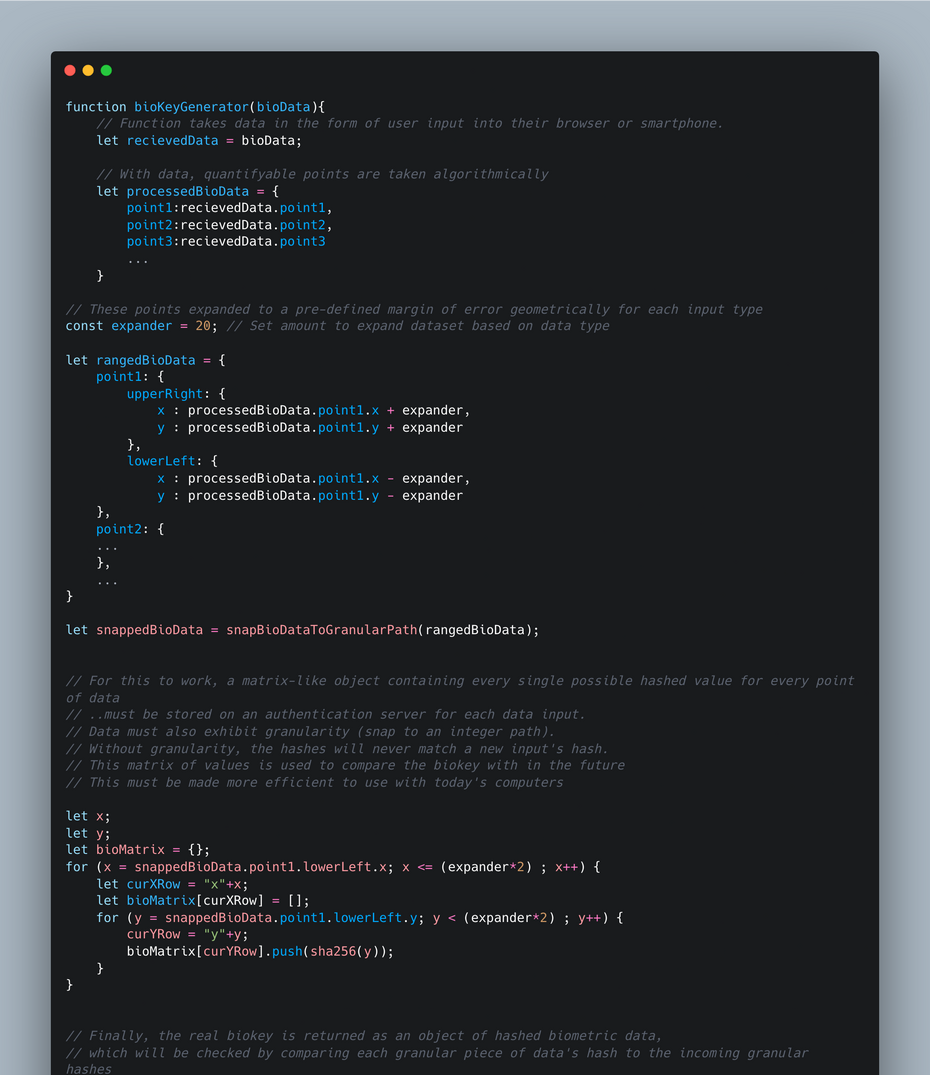930x1075 pixels.
Task: Click the upperRight property key
Action: pos(164,394)
